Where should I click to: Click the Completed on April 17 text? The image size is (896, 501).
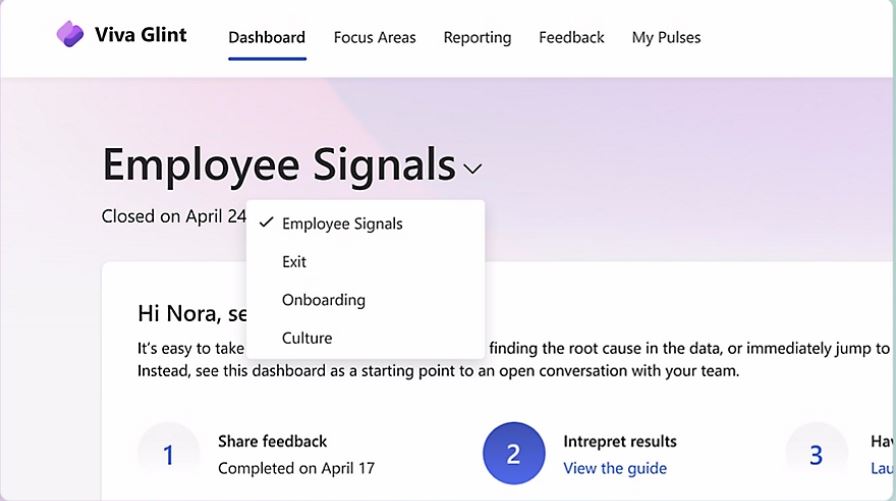[297, 468]
